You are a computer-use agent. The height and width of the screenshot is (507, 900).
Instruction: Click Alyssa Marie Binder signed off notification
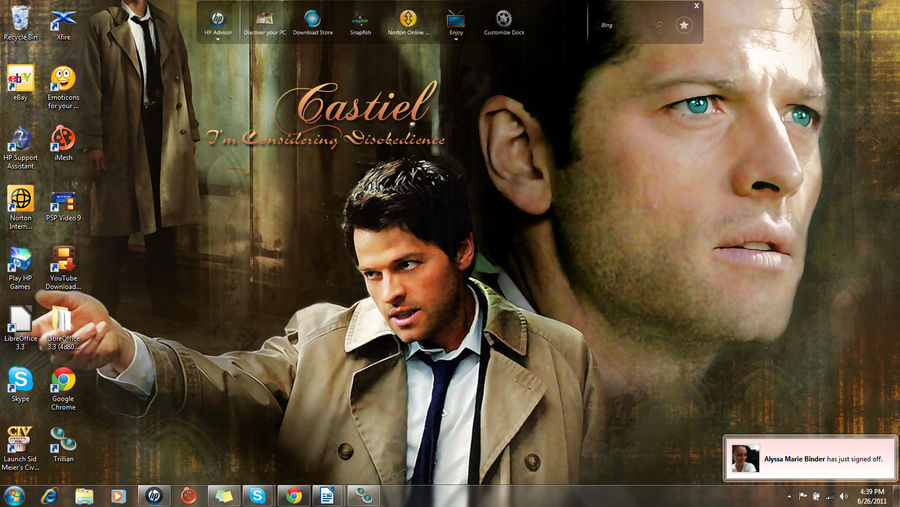pyautogui.click(x=810, y=458)
